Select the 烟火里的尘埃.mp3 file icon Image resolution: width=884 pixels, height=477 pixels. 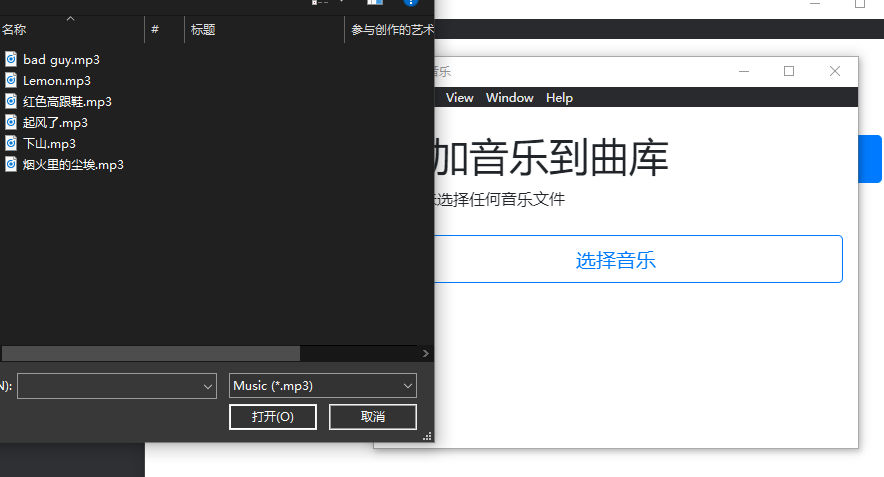[x=11, y=164]
